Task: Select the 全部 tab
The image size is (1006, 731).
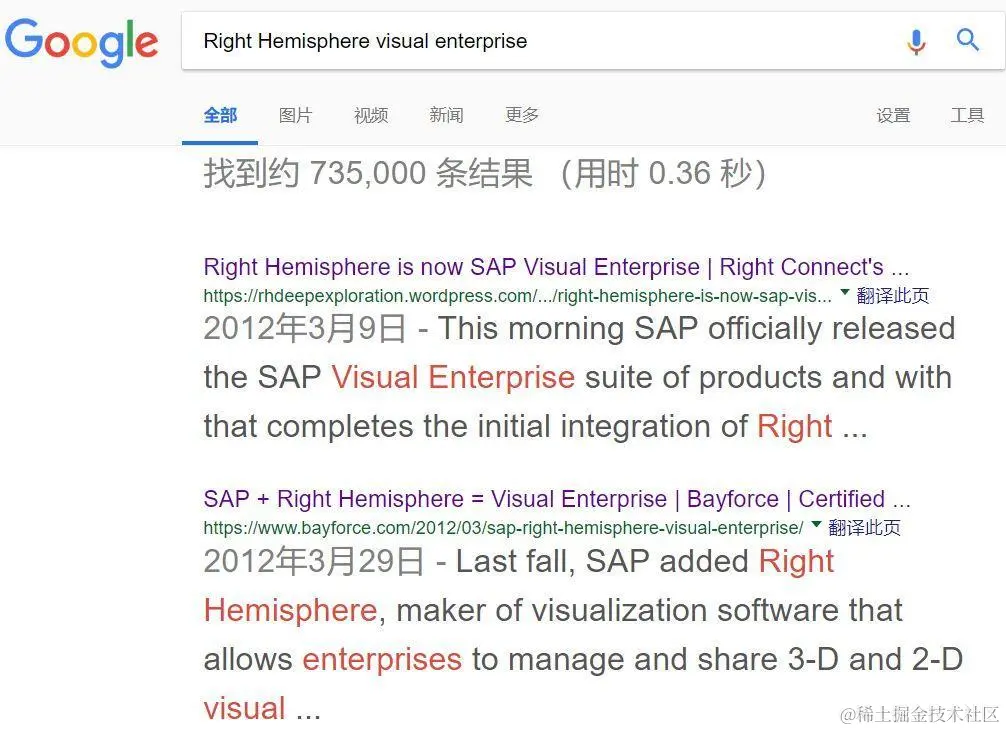Action: 220,115
